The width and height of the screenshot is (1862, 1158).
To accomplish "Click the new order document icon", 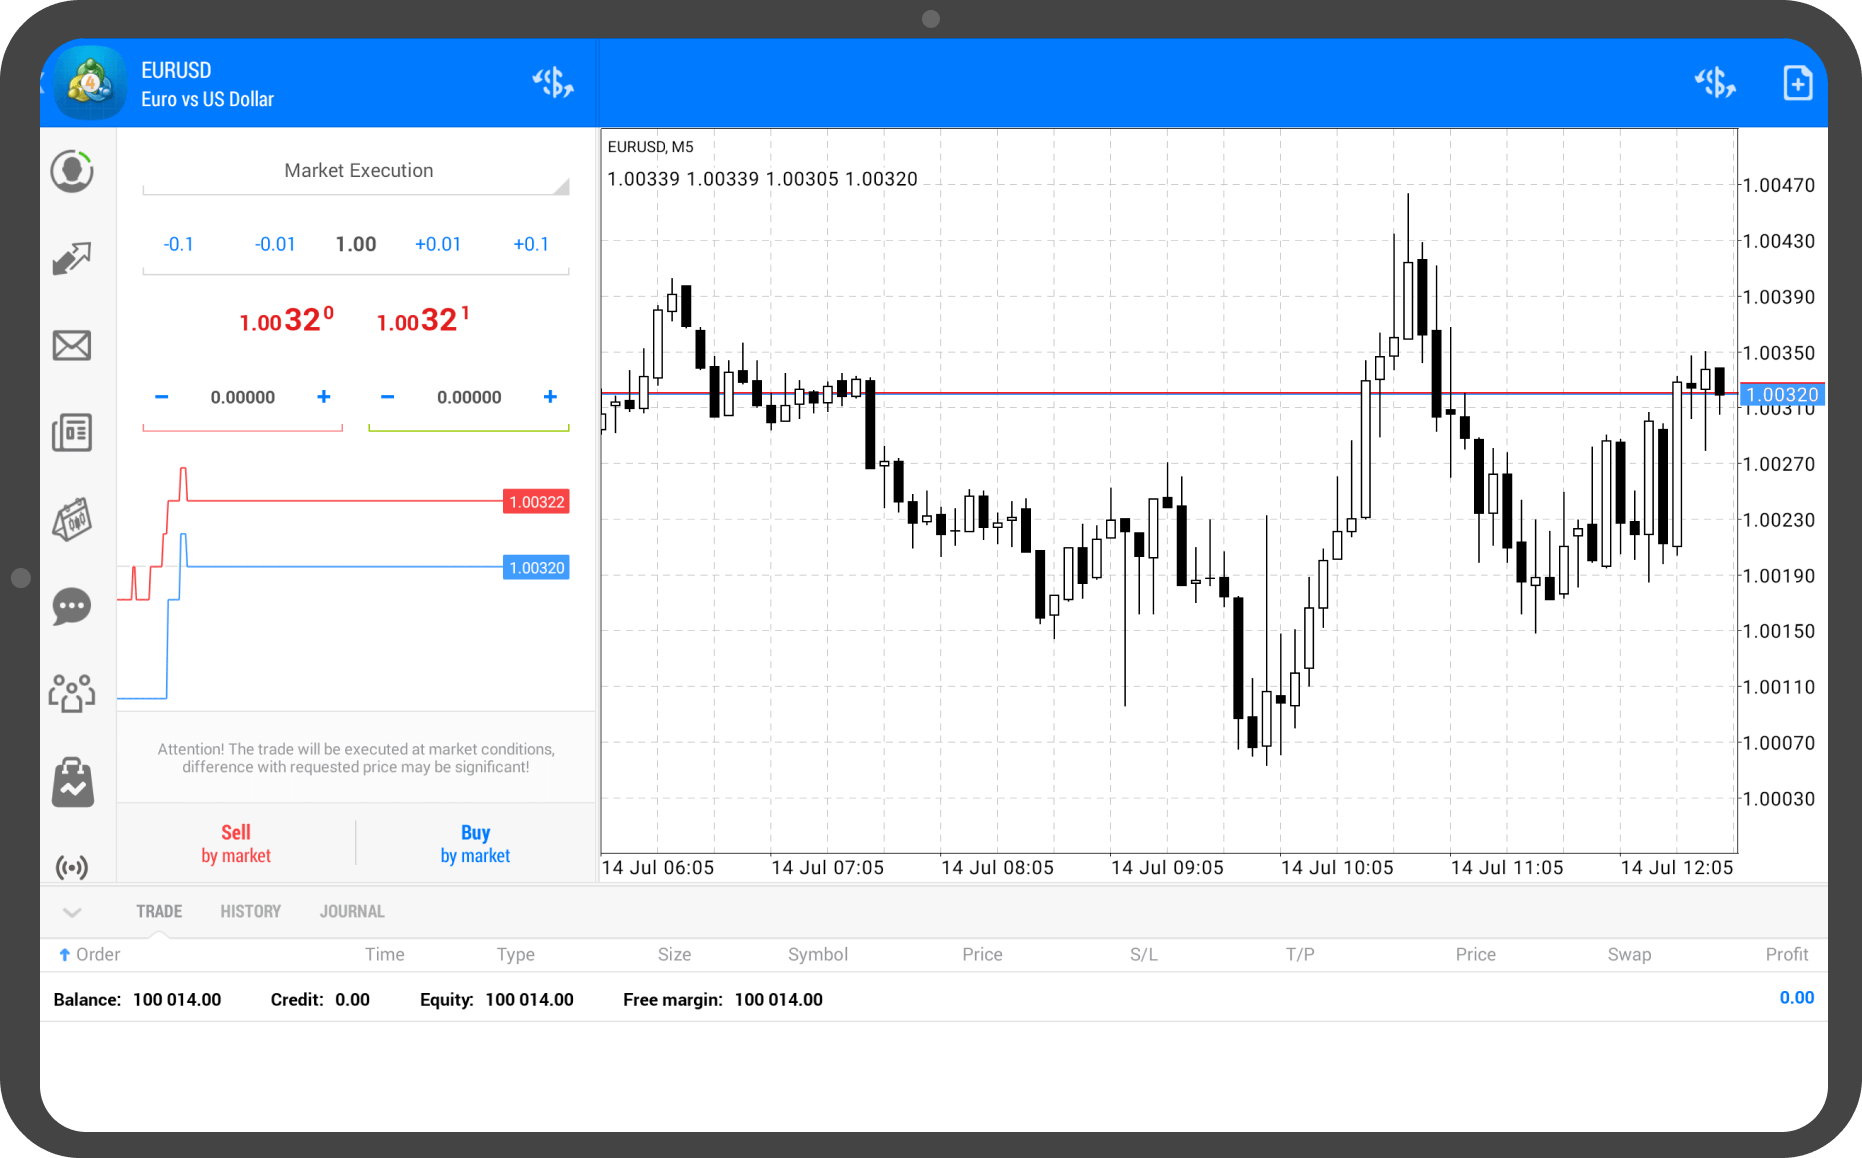I will tap(1797, 83).
